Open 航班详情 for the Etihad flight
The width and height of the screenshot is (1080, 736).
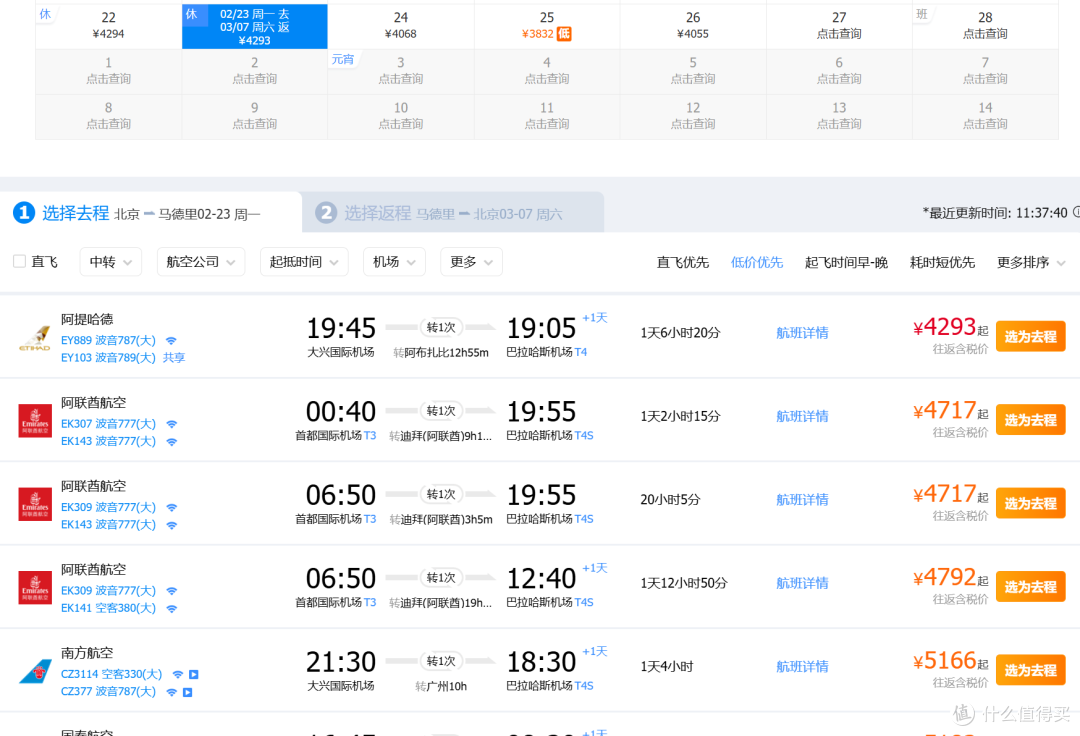coord(802,333)
